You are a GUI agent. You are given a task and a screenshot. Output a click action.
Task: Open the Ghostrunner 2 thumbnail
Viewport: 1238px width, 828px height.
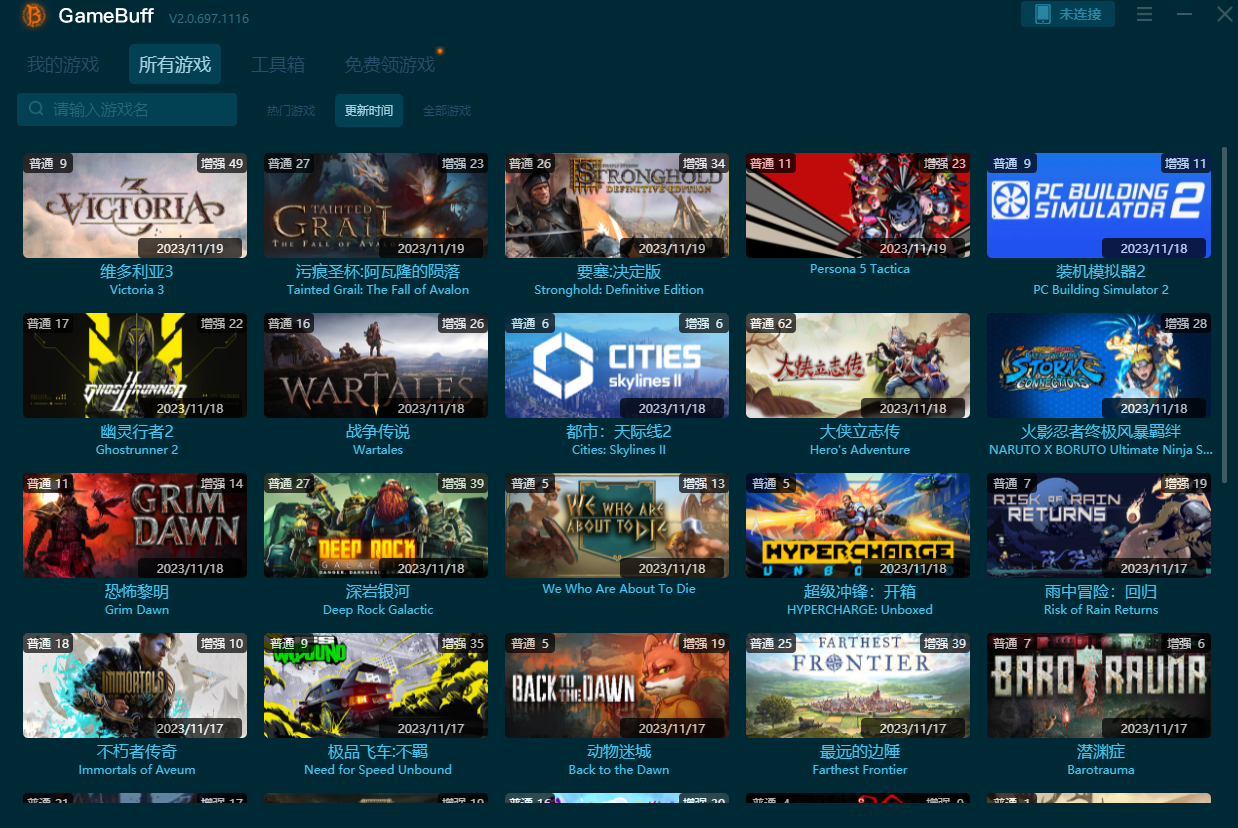(x=135, y=365)
